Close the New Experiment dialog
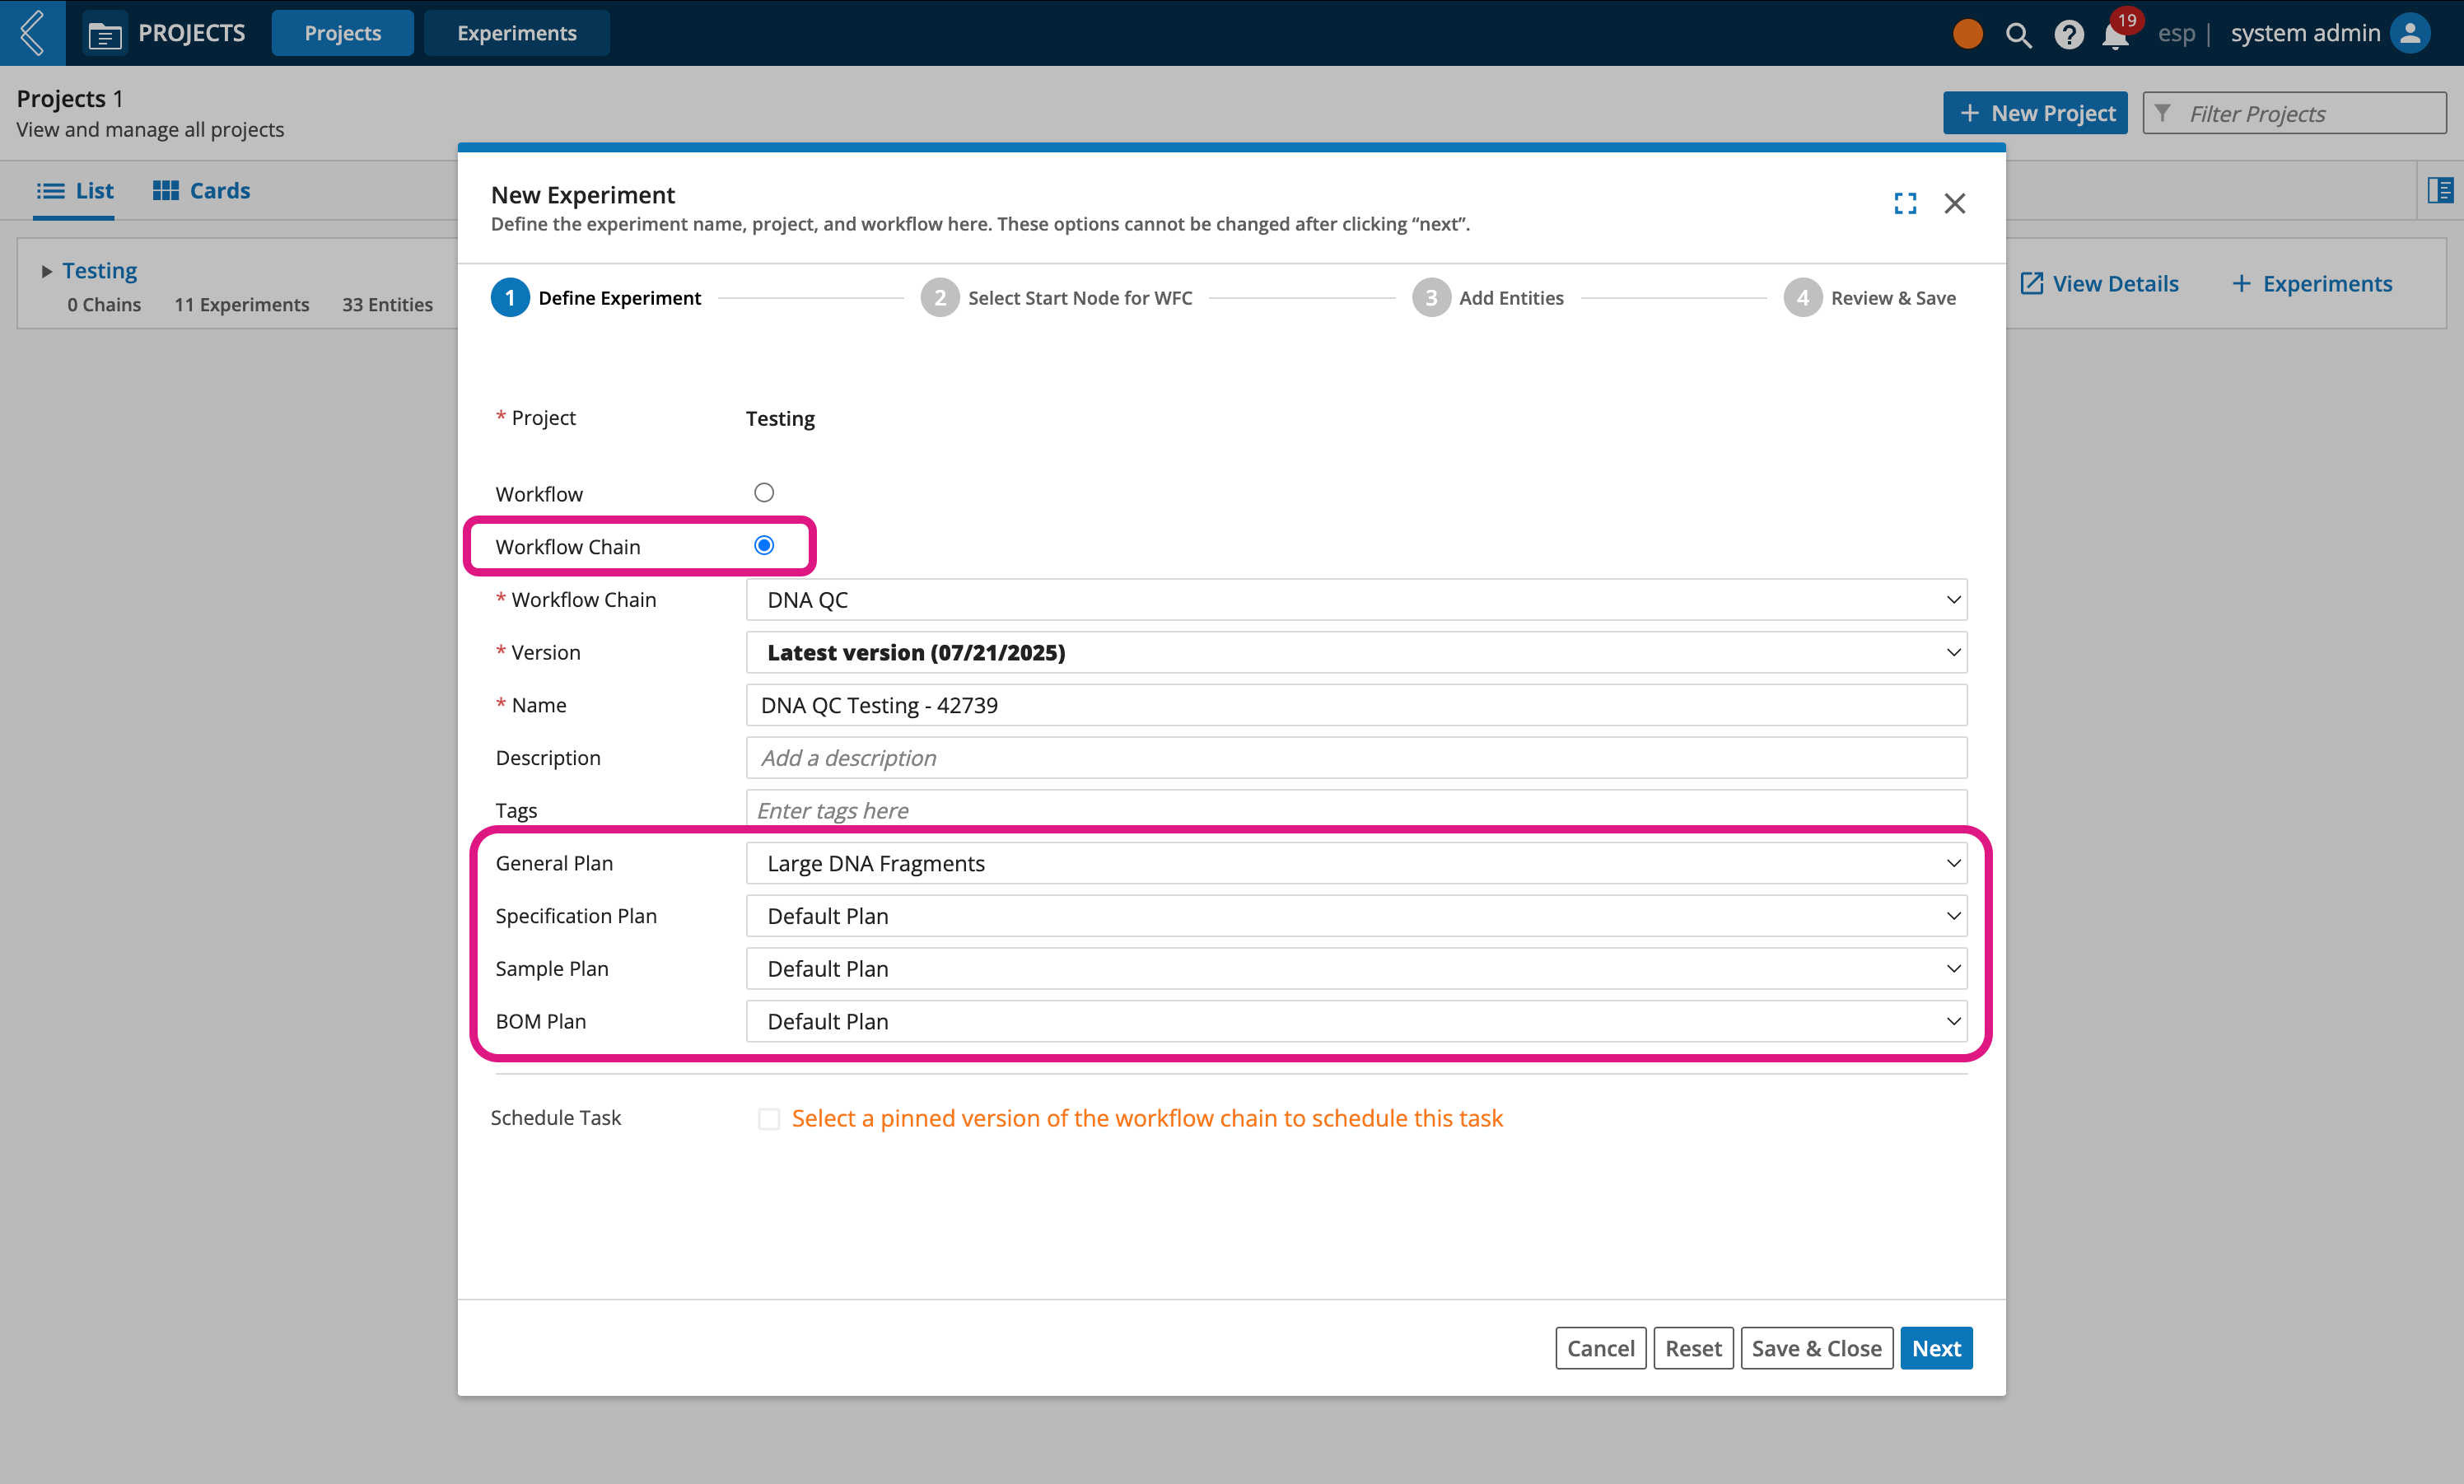Image resolution: width=2464 pixels, height=1484 pixels. tap(1954, 203)
